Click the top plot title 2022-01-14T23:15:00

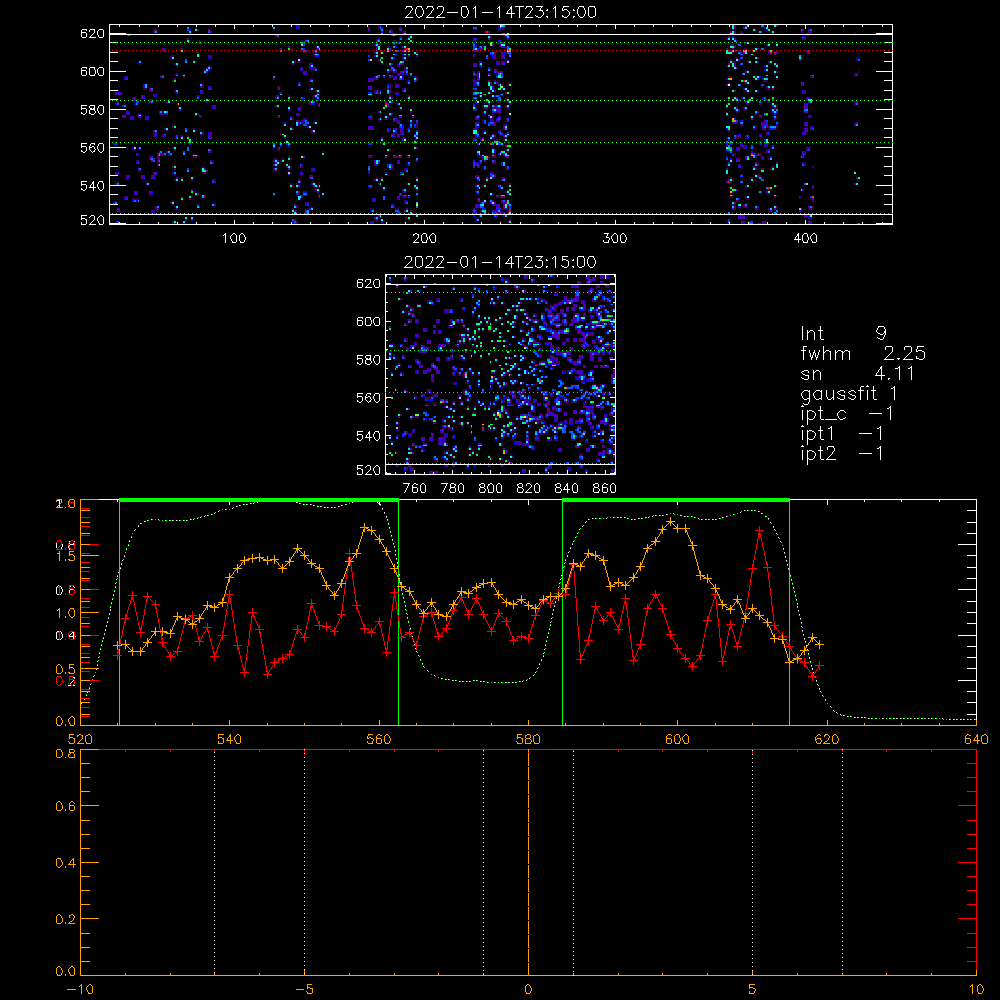[x=500, y=12]
